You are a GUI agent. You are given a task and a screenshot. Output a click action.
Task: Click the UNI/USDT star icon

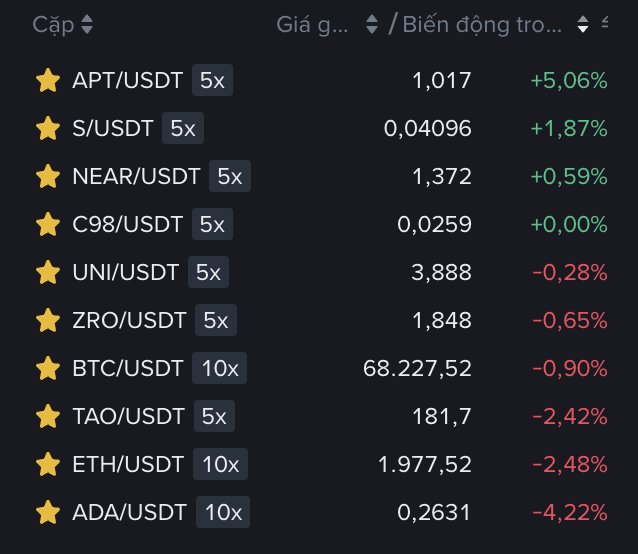point(47,273)
